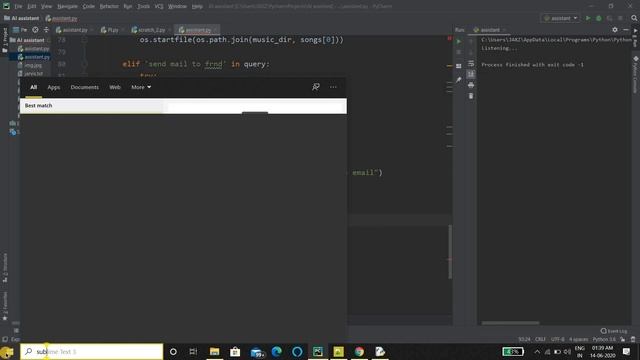Screen dimensions: 640x360
Task: Click collapse-all icon in Project panel header
Action: (46, 30)
